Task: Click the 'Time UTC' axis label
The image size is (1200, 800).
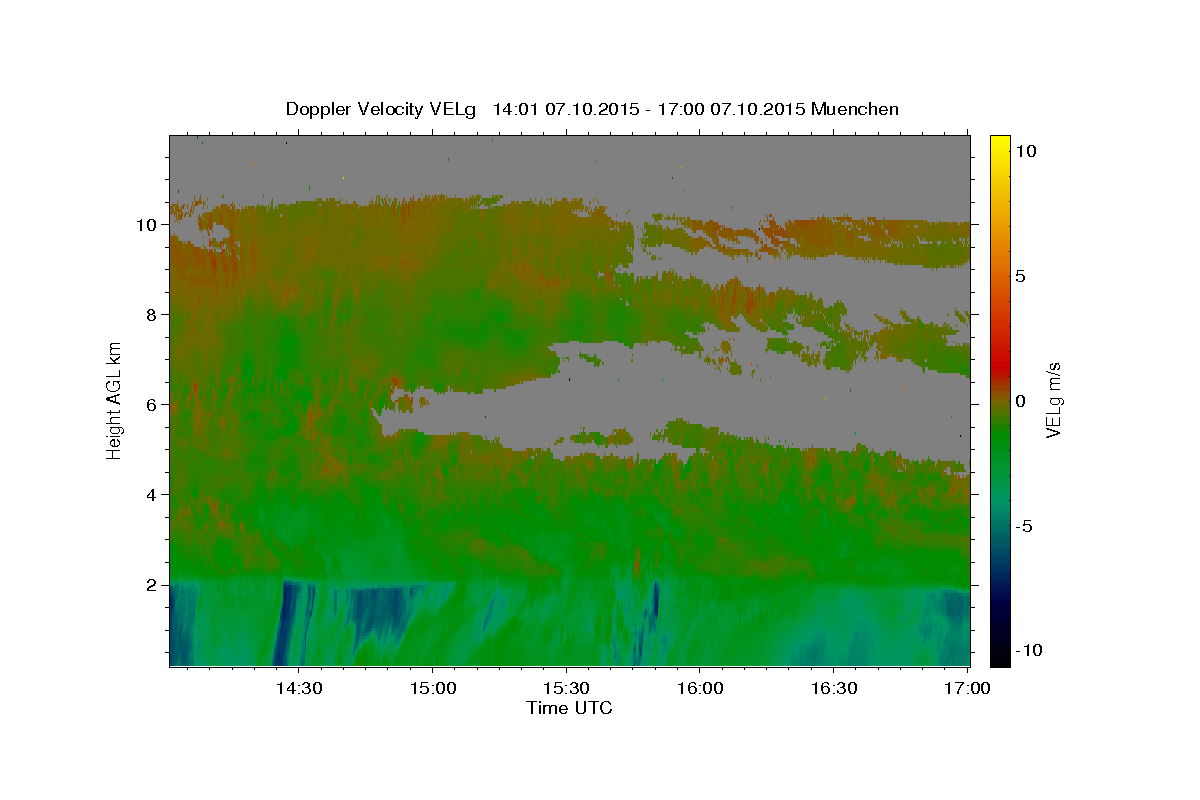Action: coord(569,708)
